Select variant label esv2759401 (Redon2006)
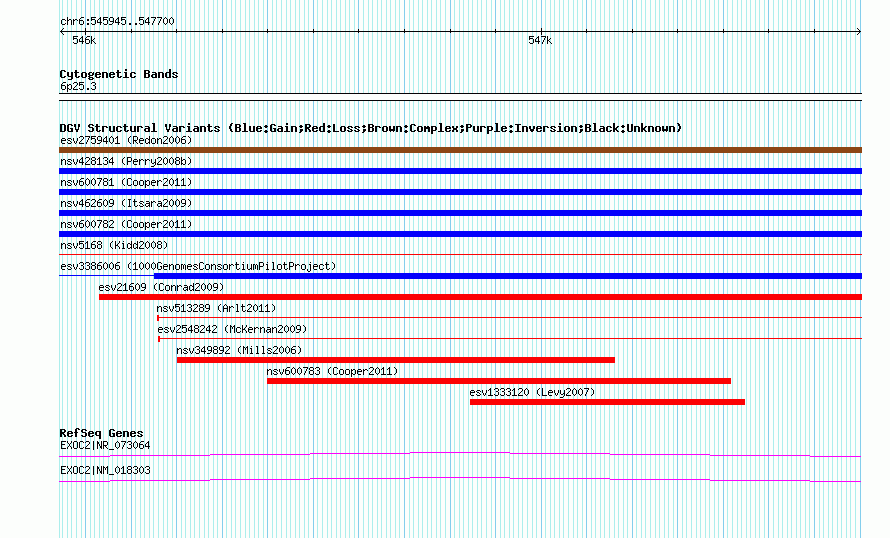The image size is (890, 538). click(x=126, y=140)
